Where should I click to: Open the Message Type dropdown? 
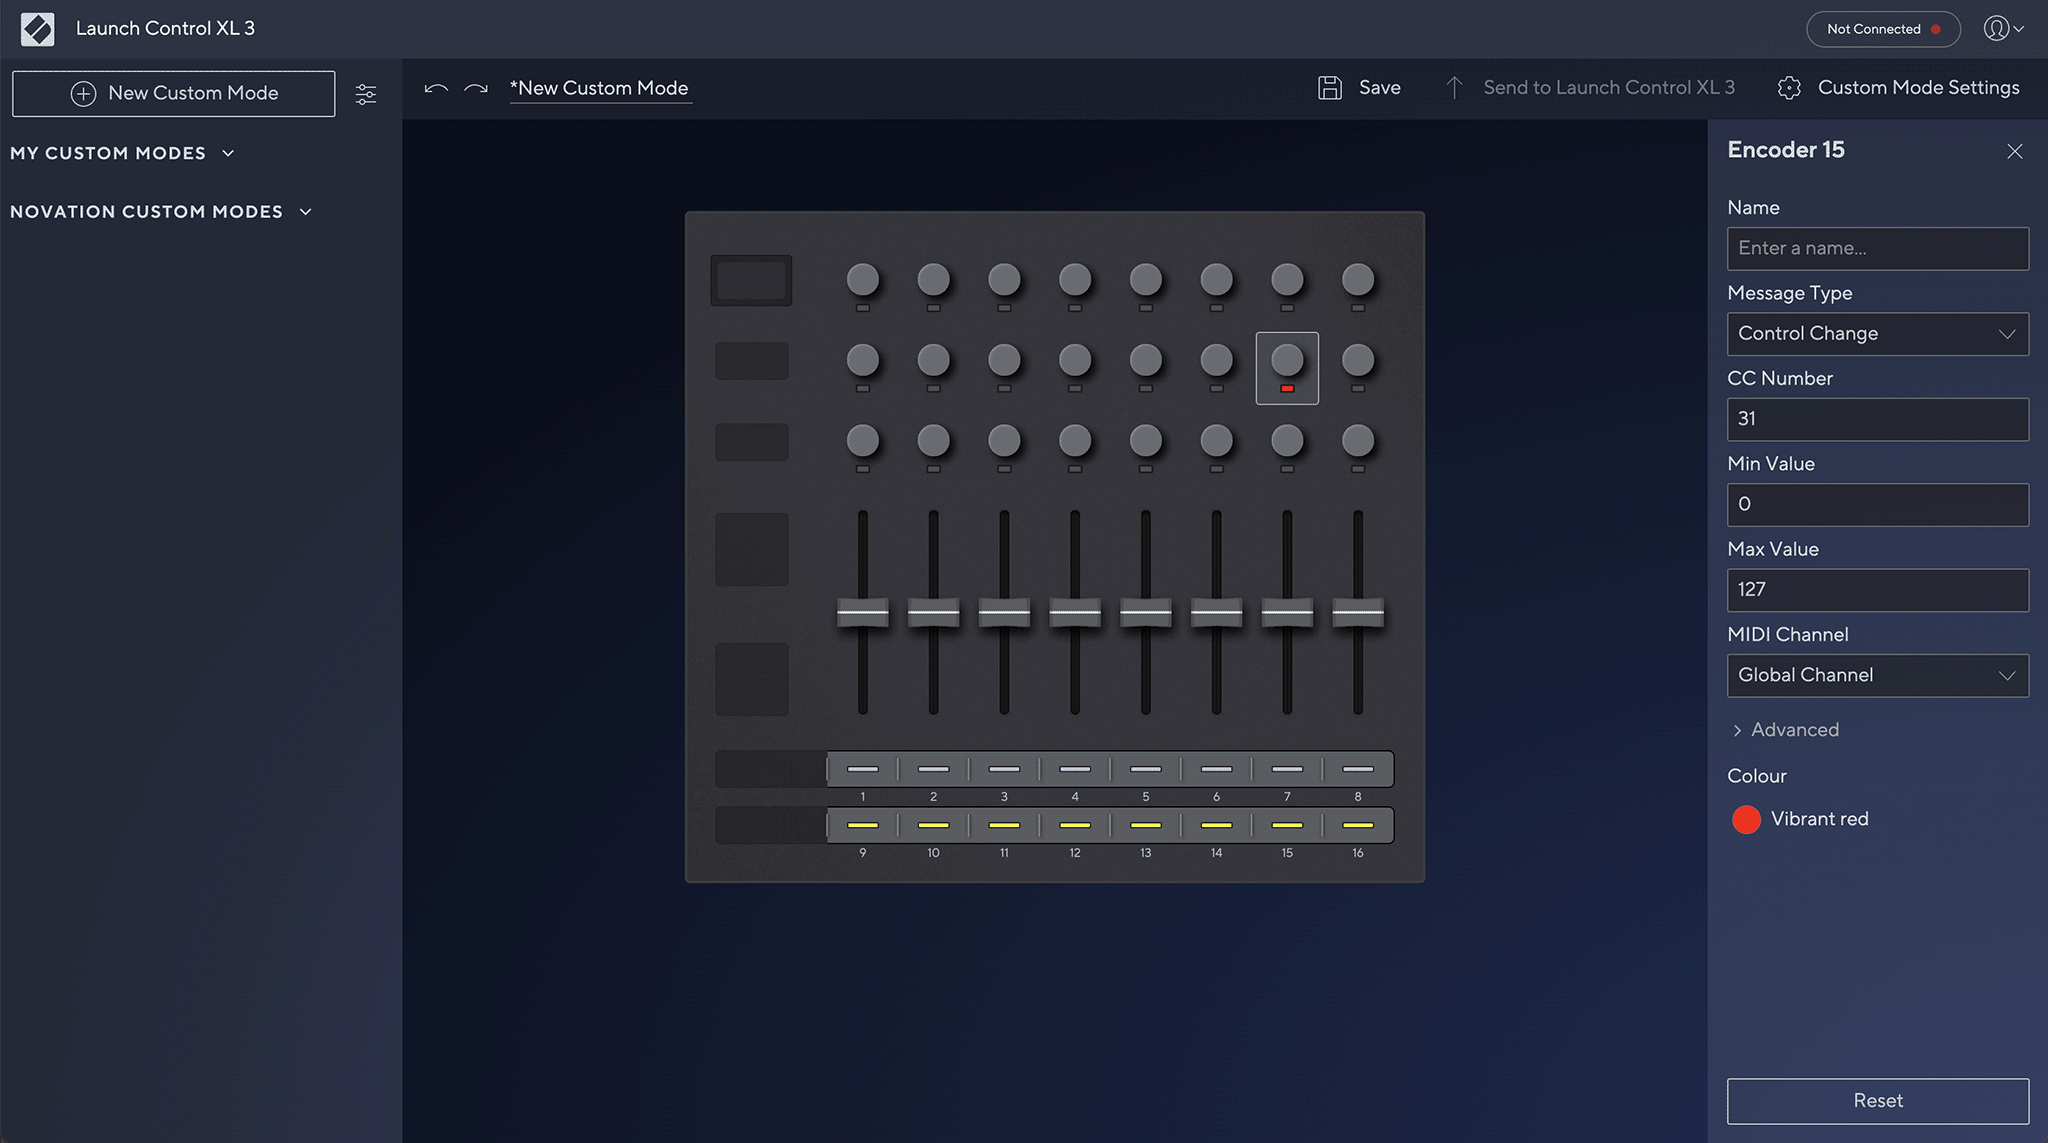pyautogui.click(x=1877, y=334)
